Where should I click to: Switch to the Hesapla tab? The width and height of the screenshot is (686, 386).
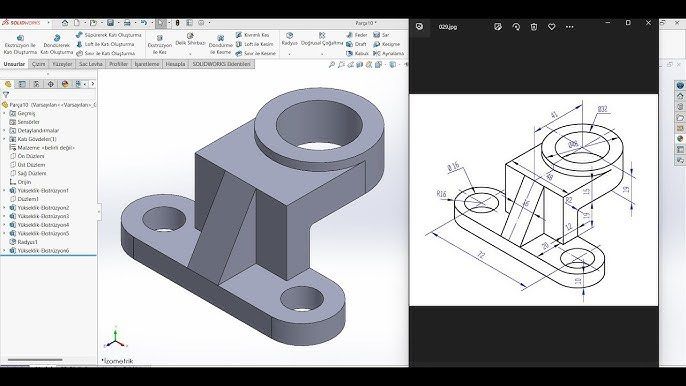pyautogui.click(x=175, y=64)
